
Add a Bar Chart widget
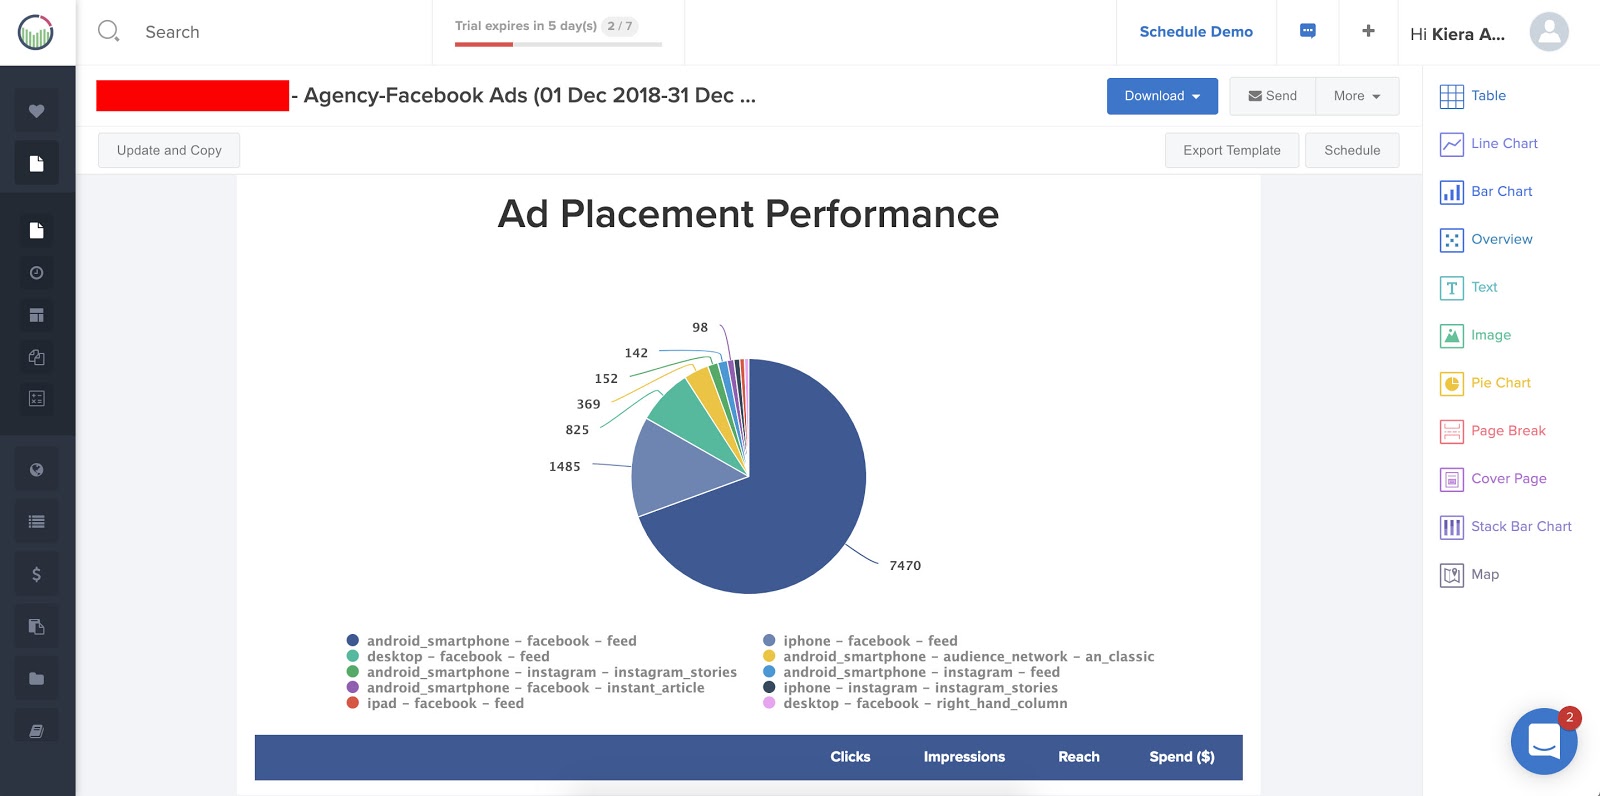tap(1485, 192)
